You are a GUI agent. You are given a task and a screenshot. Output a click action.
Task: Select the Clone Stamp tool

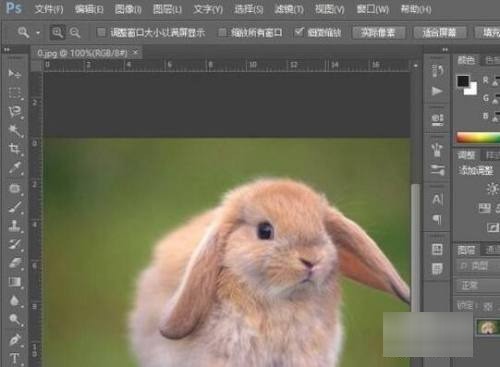pyautogui.click(x=15, y=226)
